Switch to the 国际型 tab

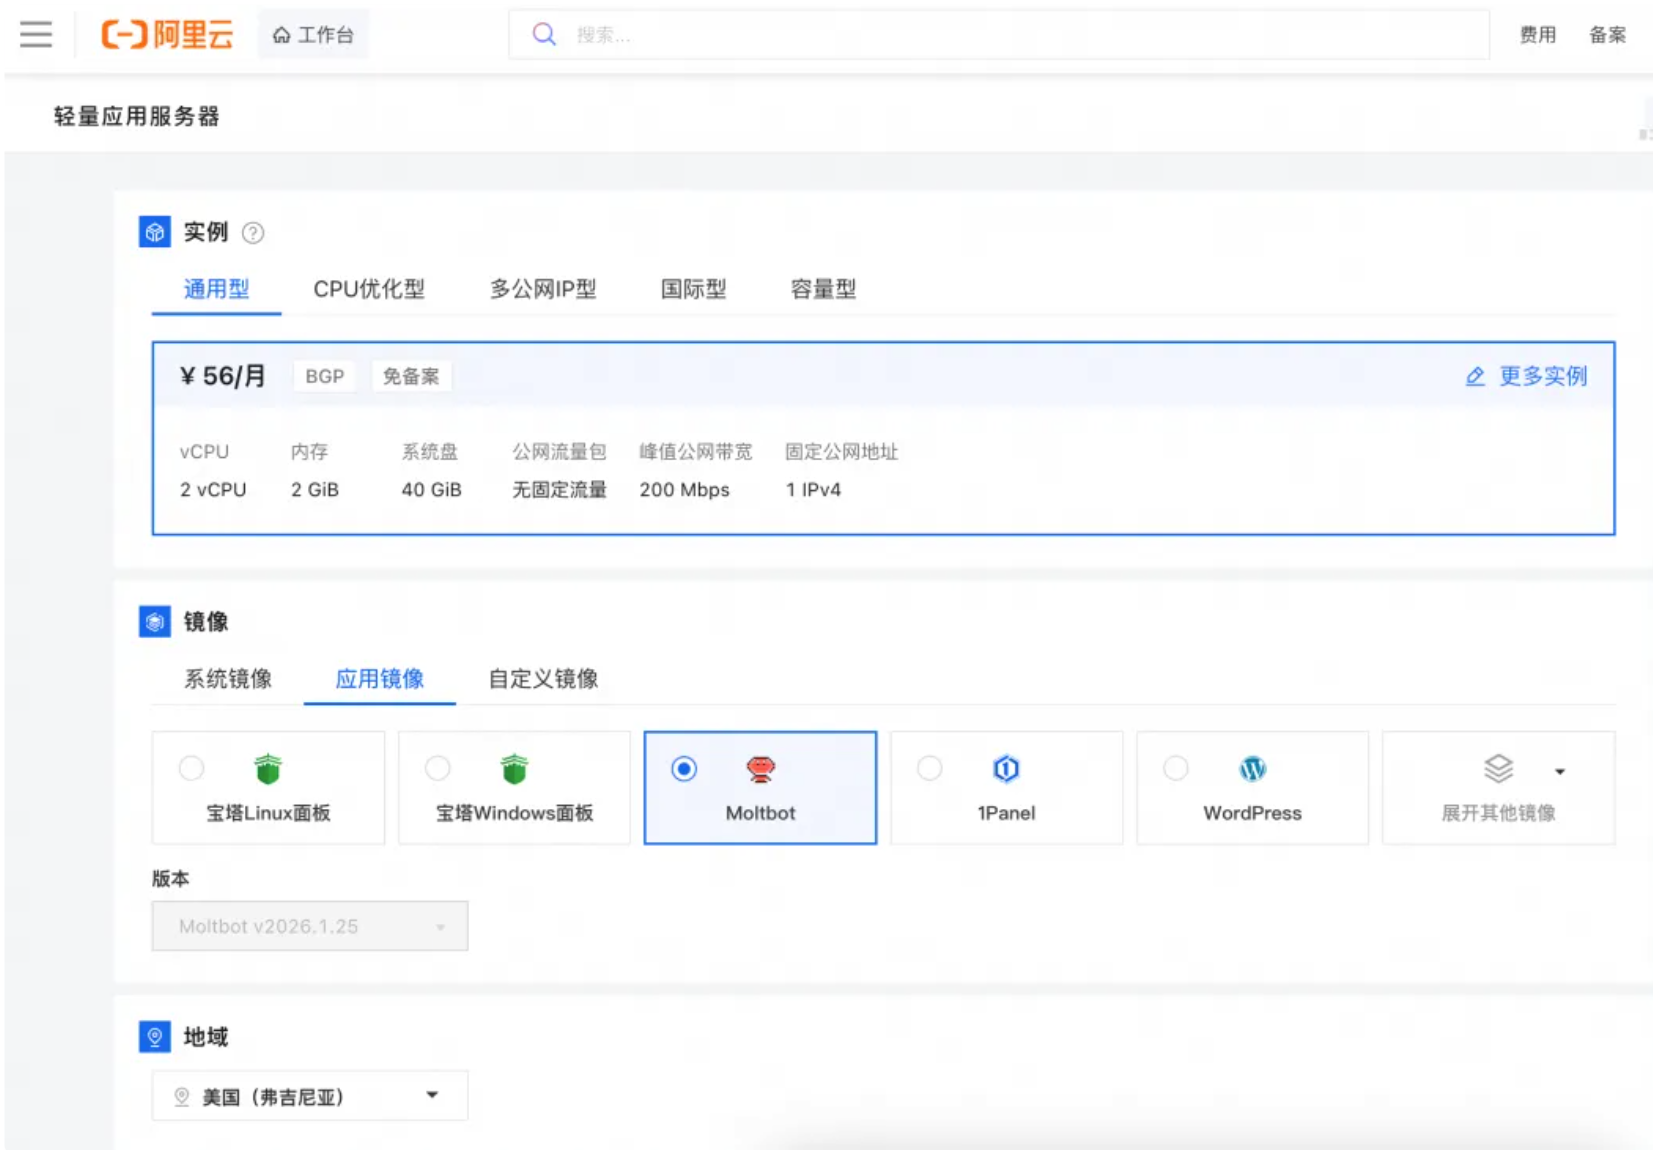693,289
